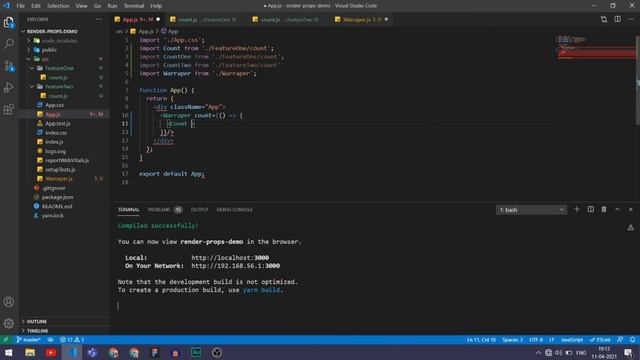Viewport: 640px width, 360px height.
Task: Create a new terminal with plus icon
Action: [577, 209]
